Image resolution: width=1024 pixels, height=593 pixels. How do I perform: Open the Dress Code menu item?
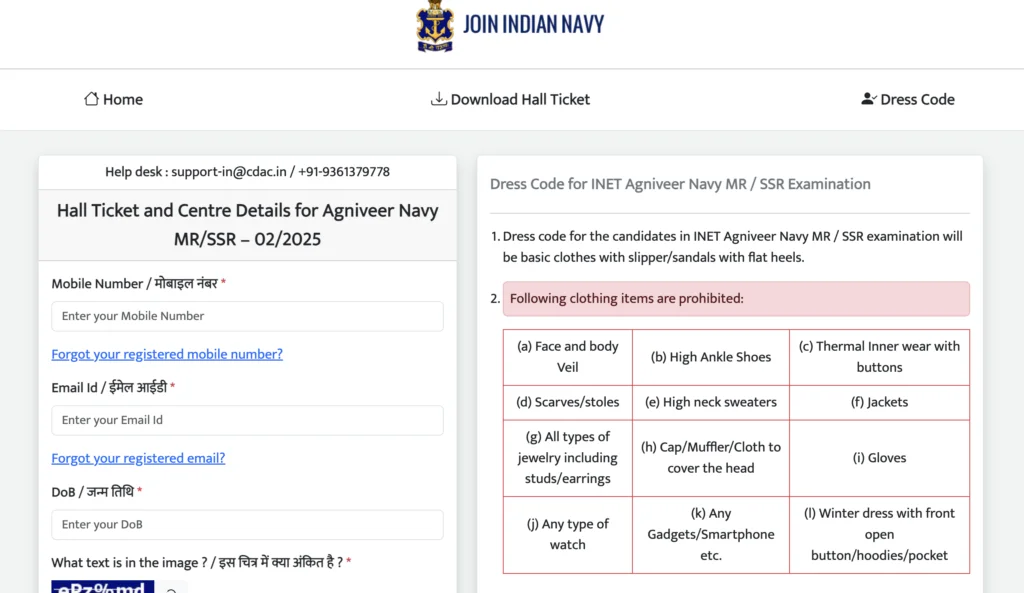(908, 99)
